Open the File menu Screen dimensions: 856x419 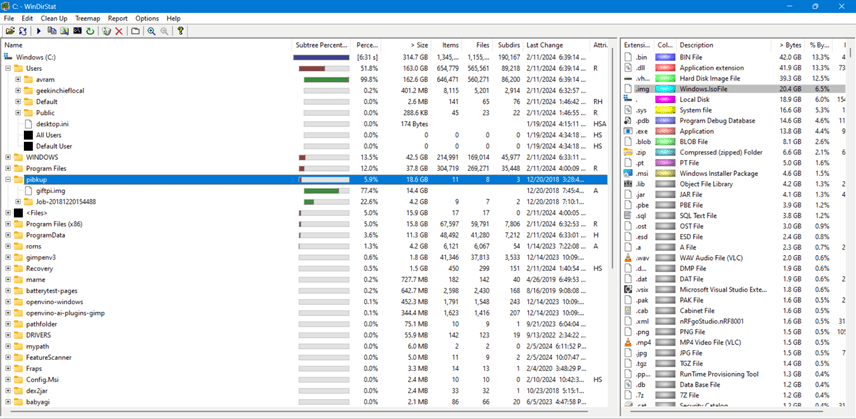pyautogui.click(x=9, y=18)
